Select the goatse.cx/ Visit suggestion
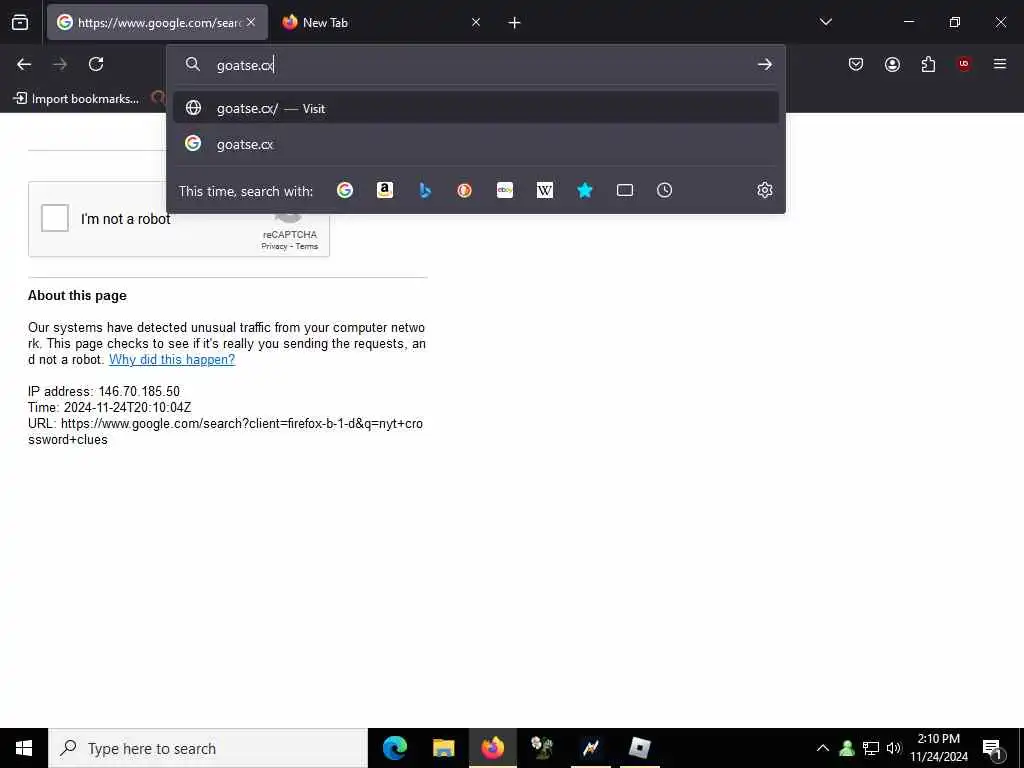 coord(476,108)
